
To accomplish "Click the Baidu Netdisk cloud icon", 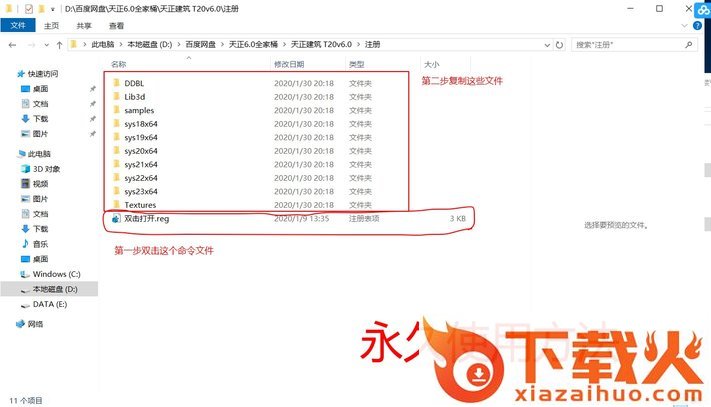I will pyautogui.click(x=704, y=9).
